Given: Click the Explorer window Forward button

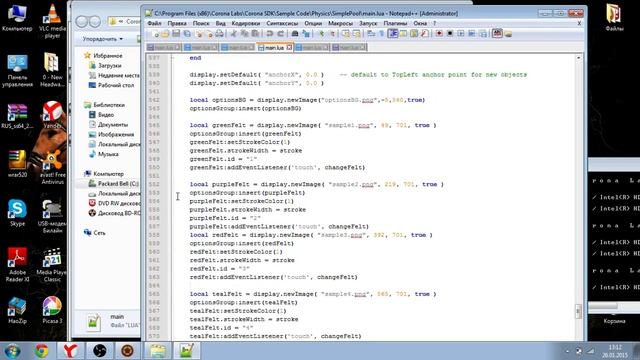Looking at the screenshot, I should pyautogui.click(x=95, y=21).
